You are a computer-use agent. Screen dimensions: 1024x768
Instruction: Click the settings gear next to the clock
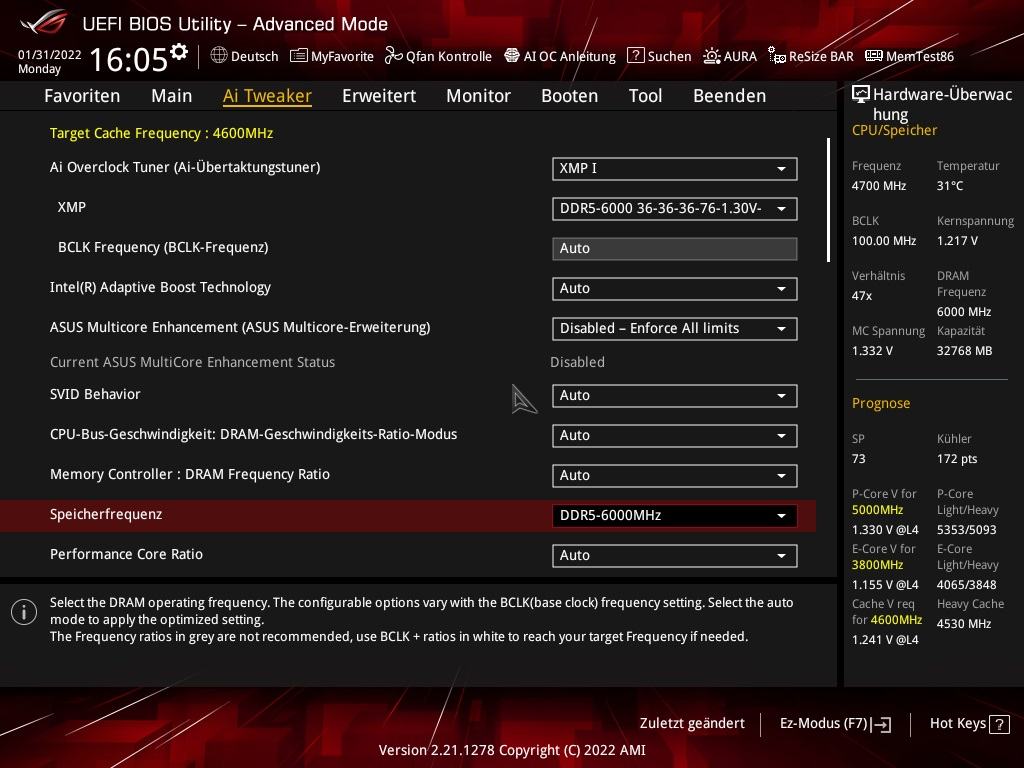[178, 51]
